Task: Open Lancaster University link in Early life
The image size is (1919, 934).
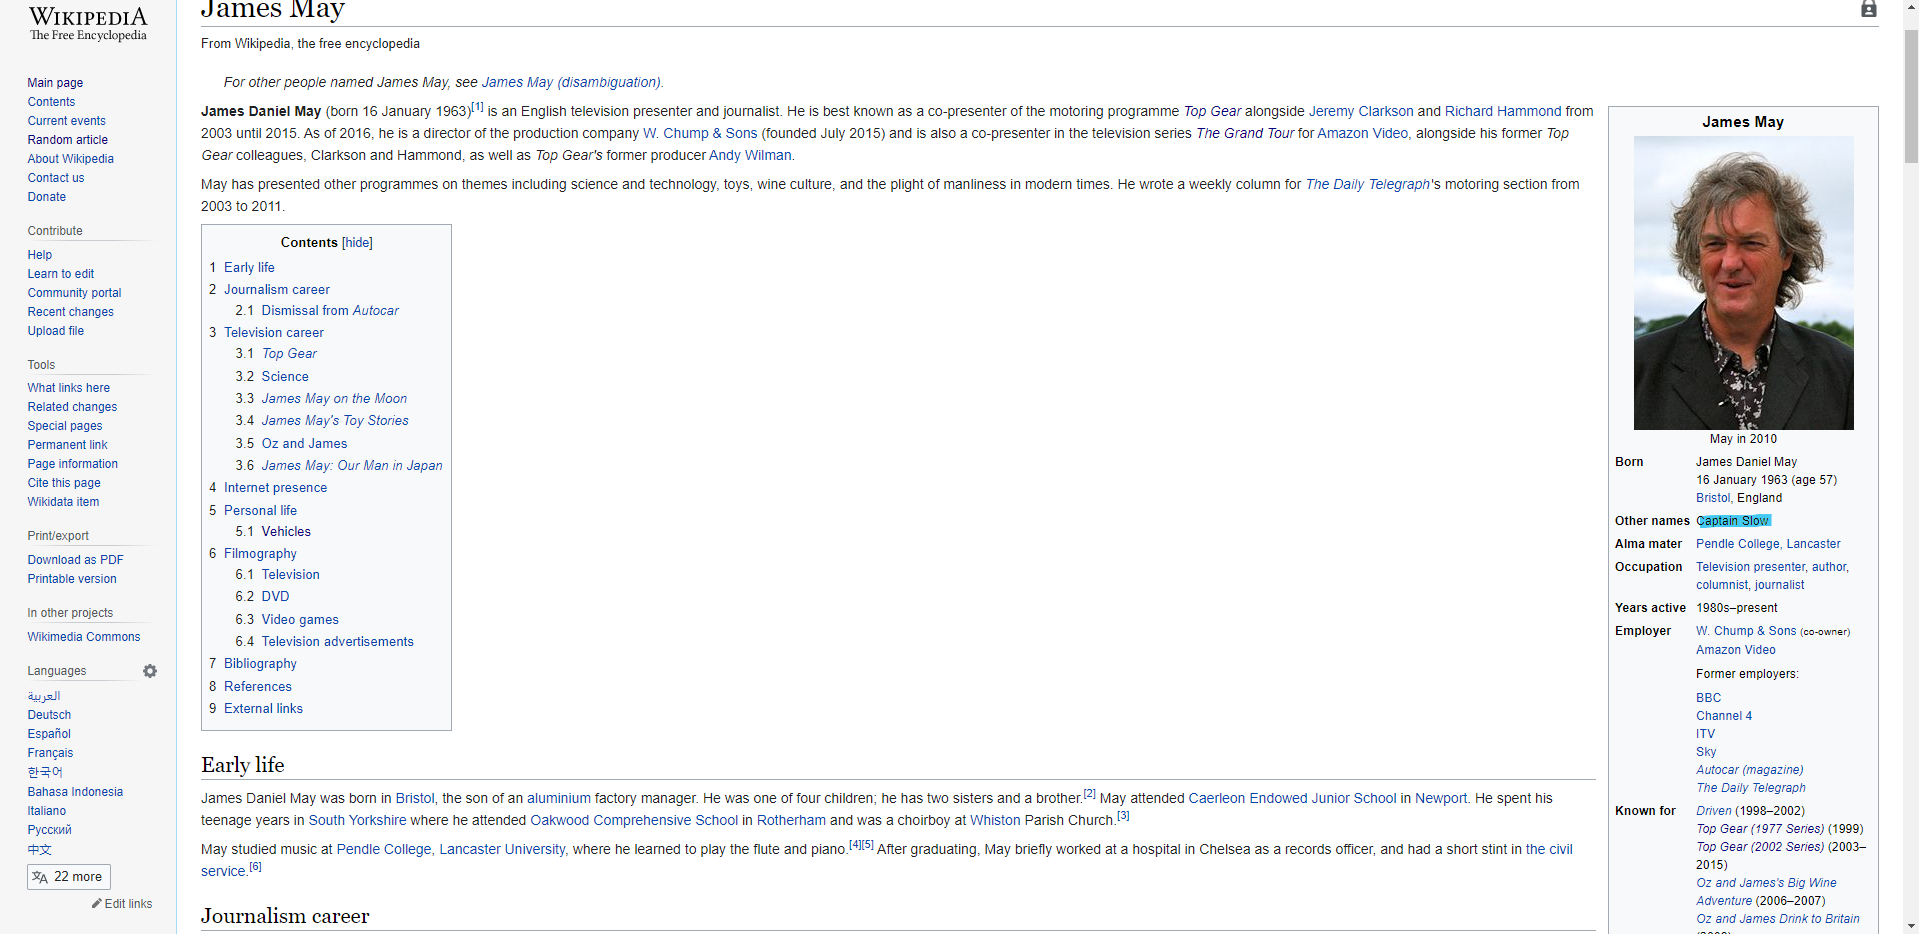Action: coord(502,849)
